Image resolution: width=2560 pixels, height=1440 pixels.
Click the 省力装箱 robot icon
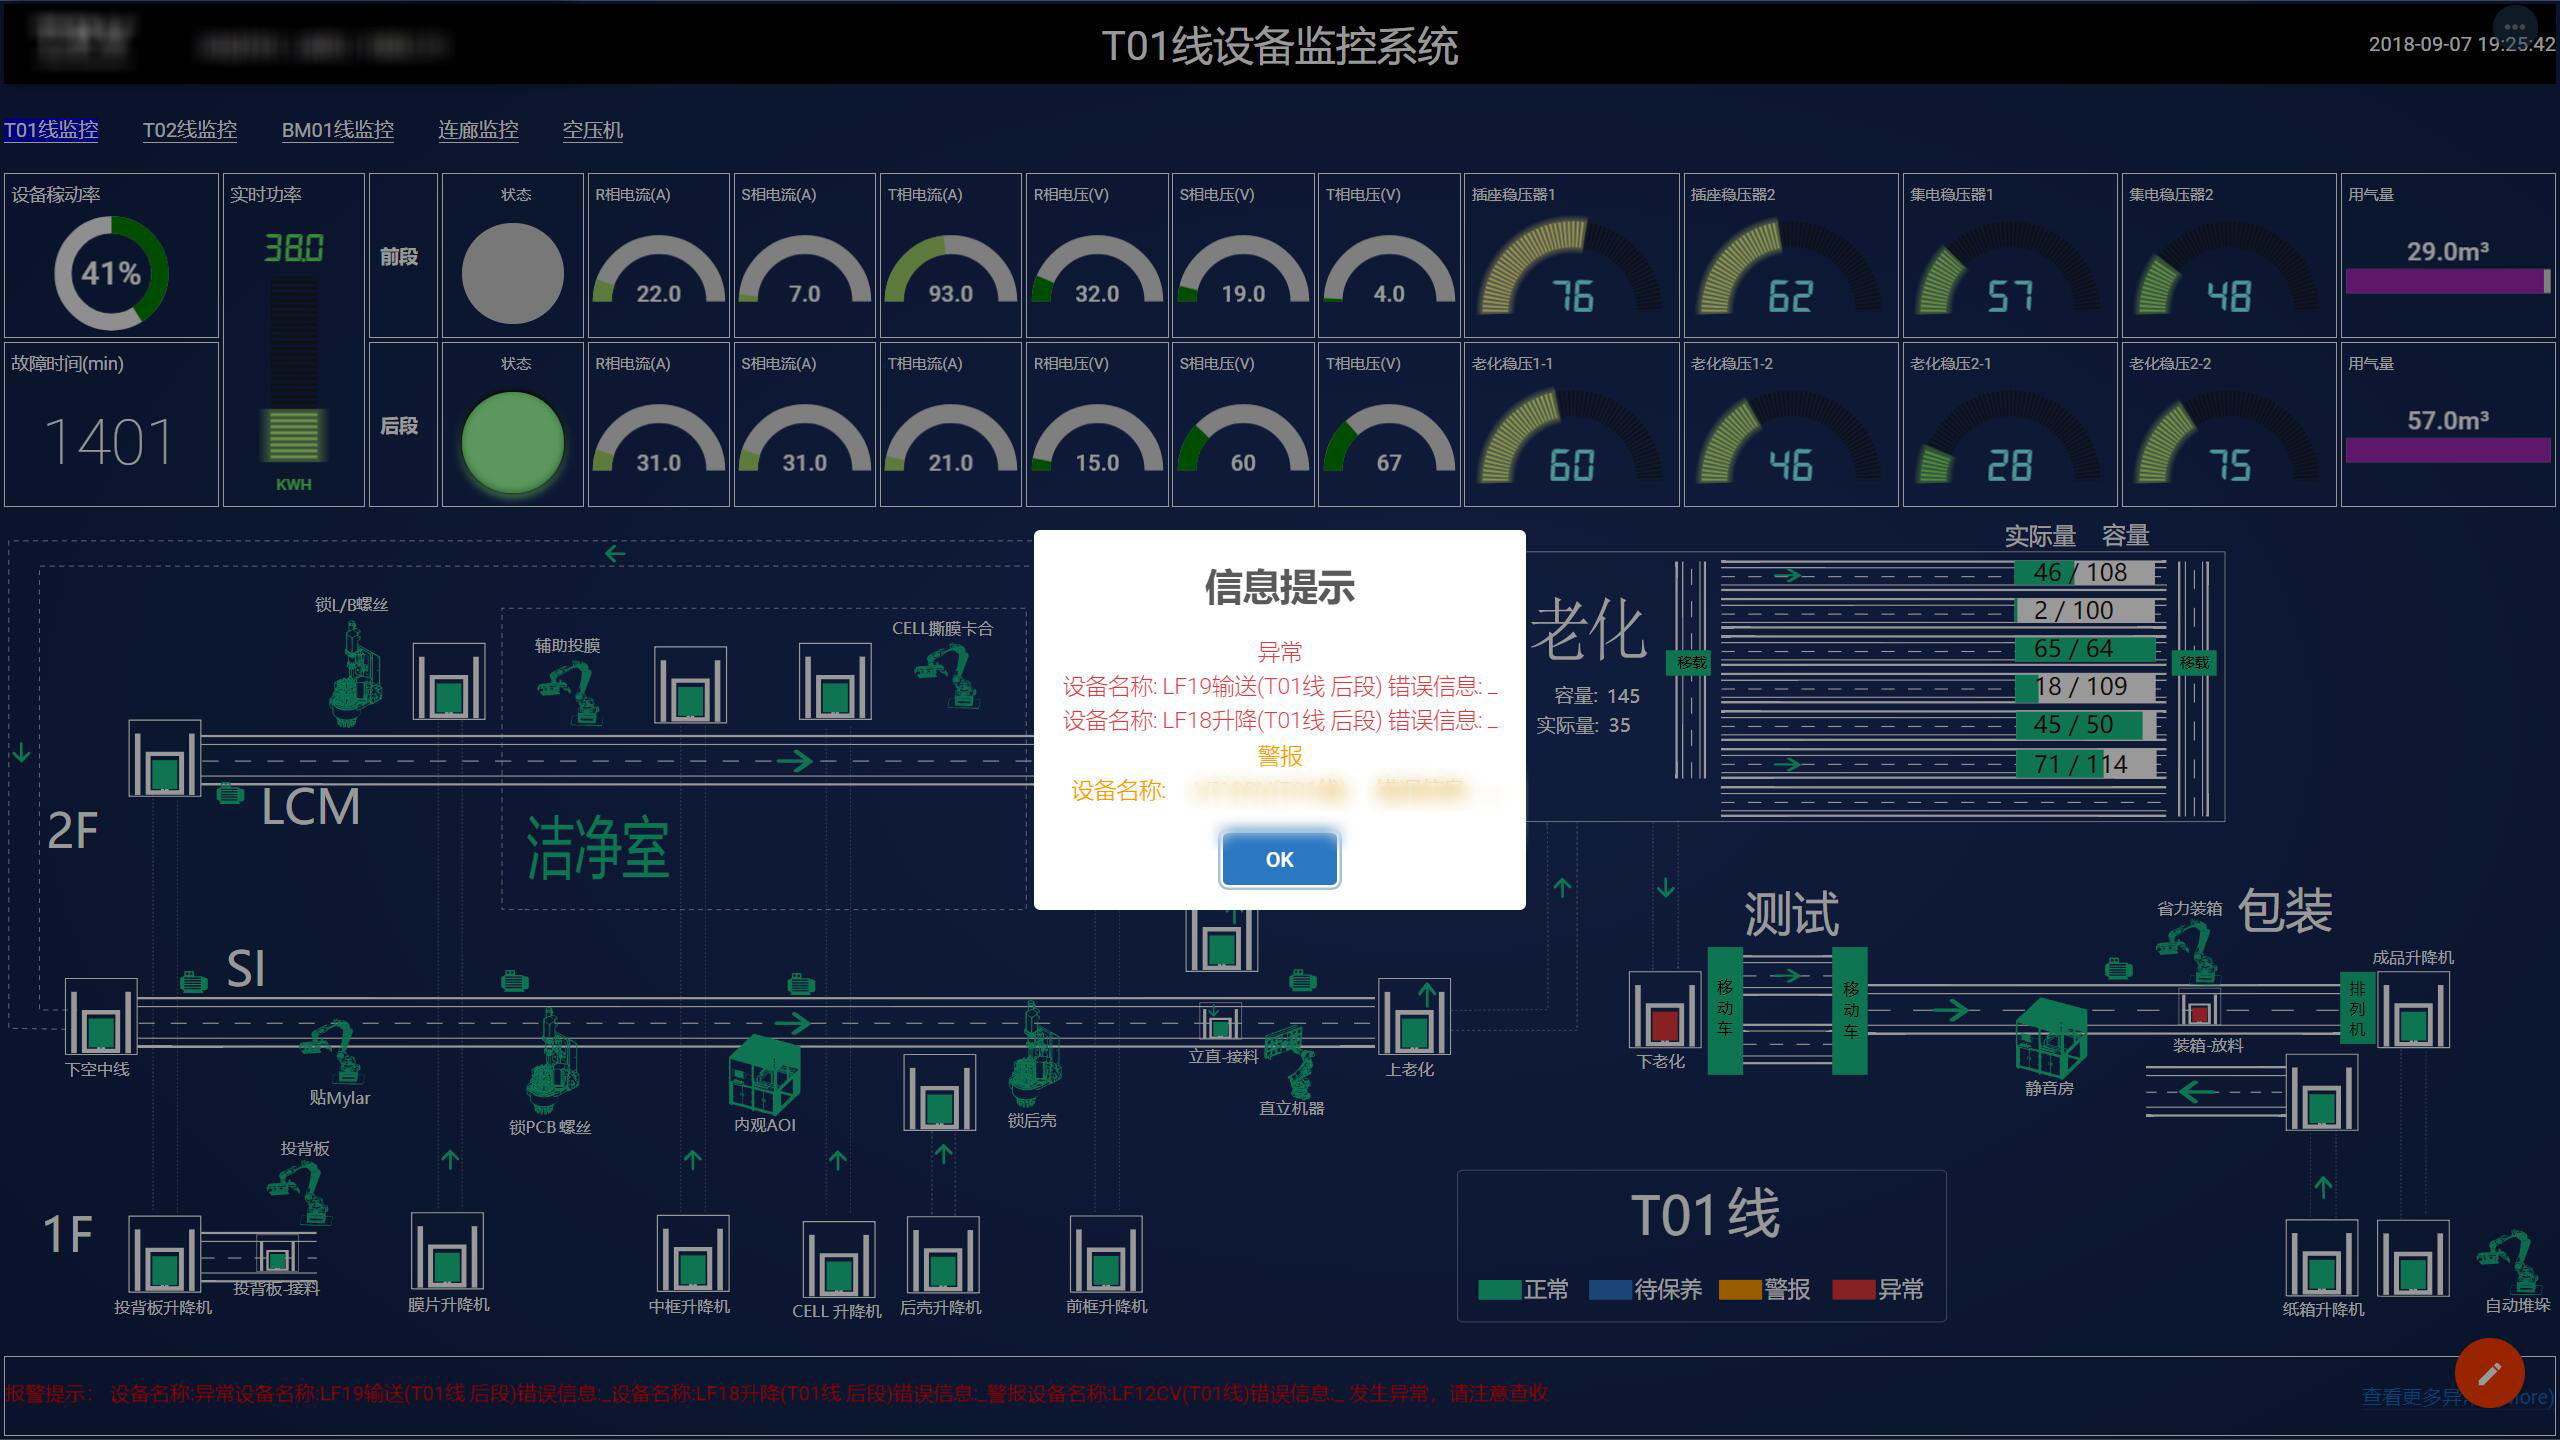[2187, 950]
